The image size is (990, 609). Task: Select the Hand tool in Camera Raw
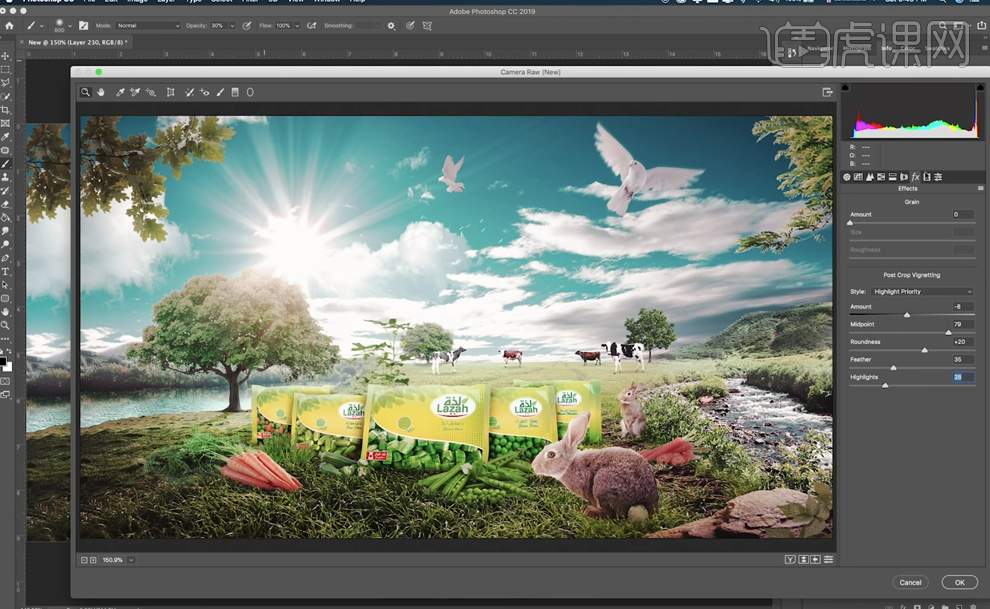101,92
